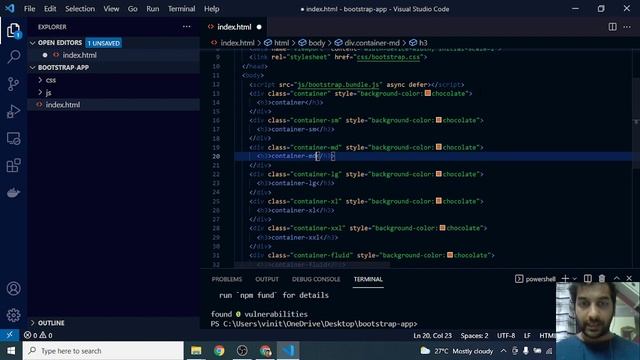
Task: Collapse the BOOTSTRAP-APP folder section
Action: click(33, 68)
